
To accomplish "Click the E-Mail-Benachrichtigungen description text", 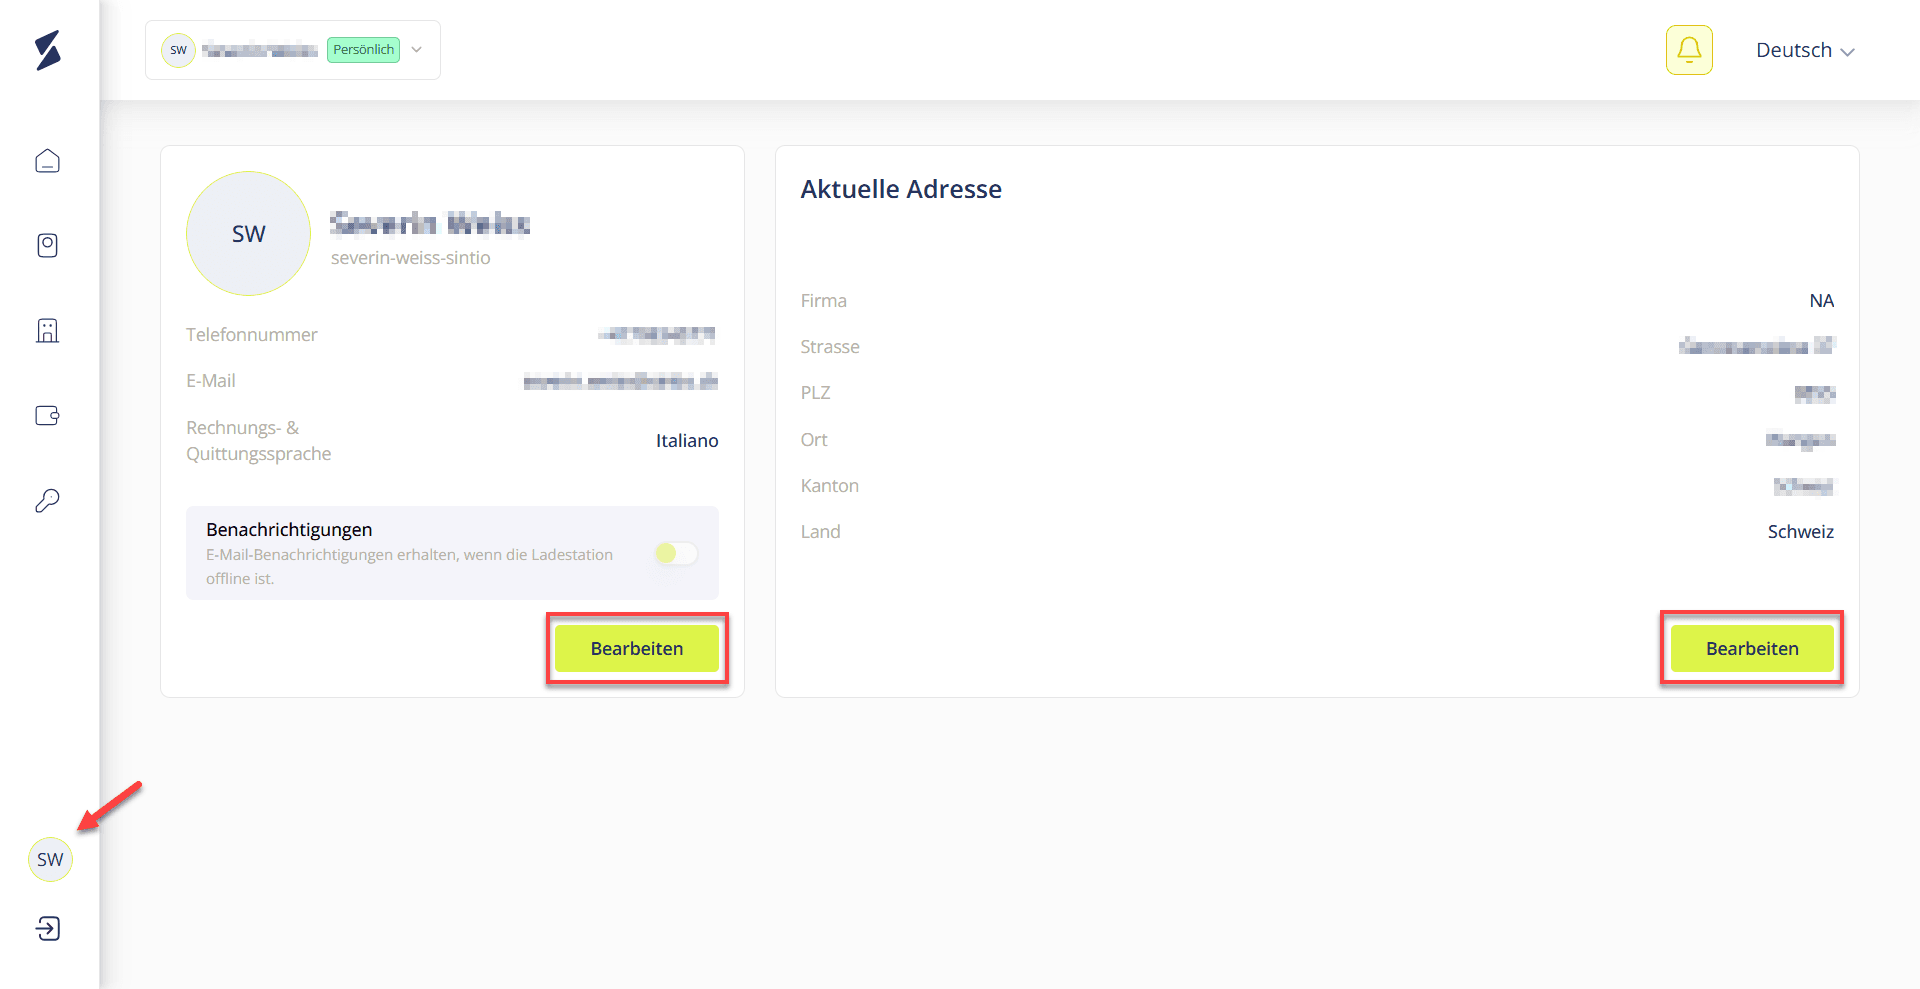I will [x=410, y=567].
